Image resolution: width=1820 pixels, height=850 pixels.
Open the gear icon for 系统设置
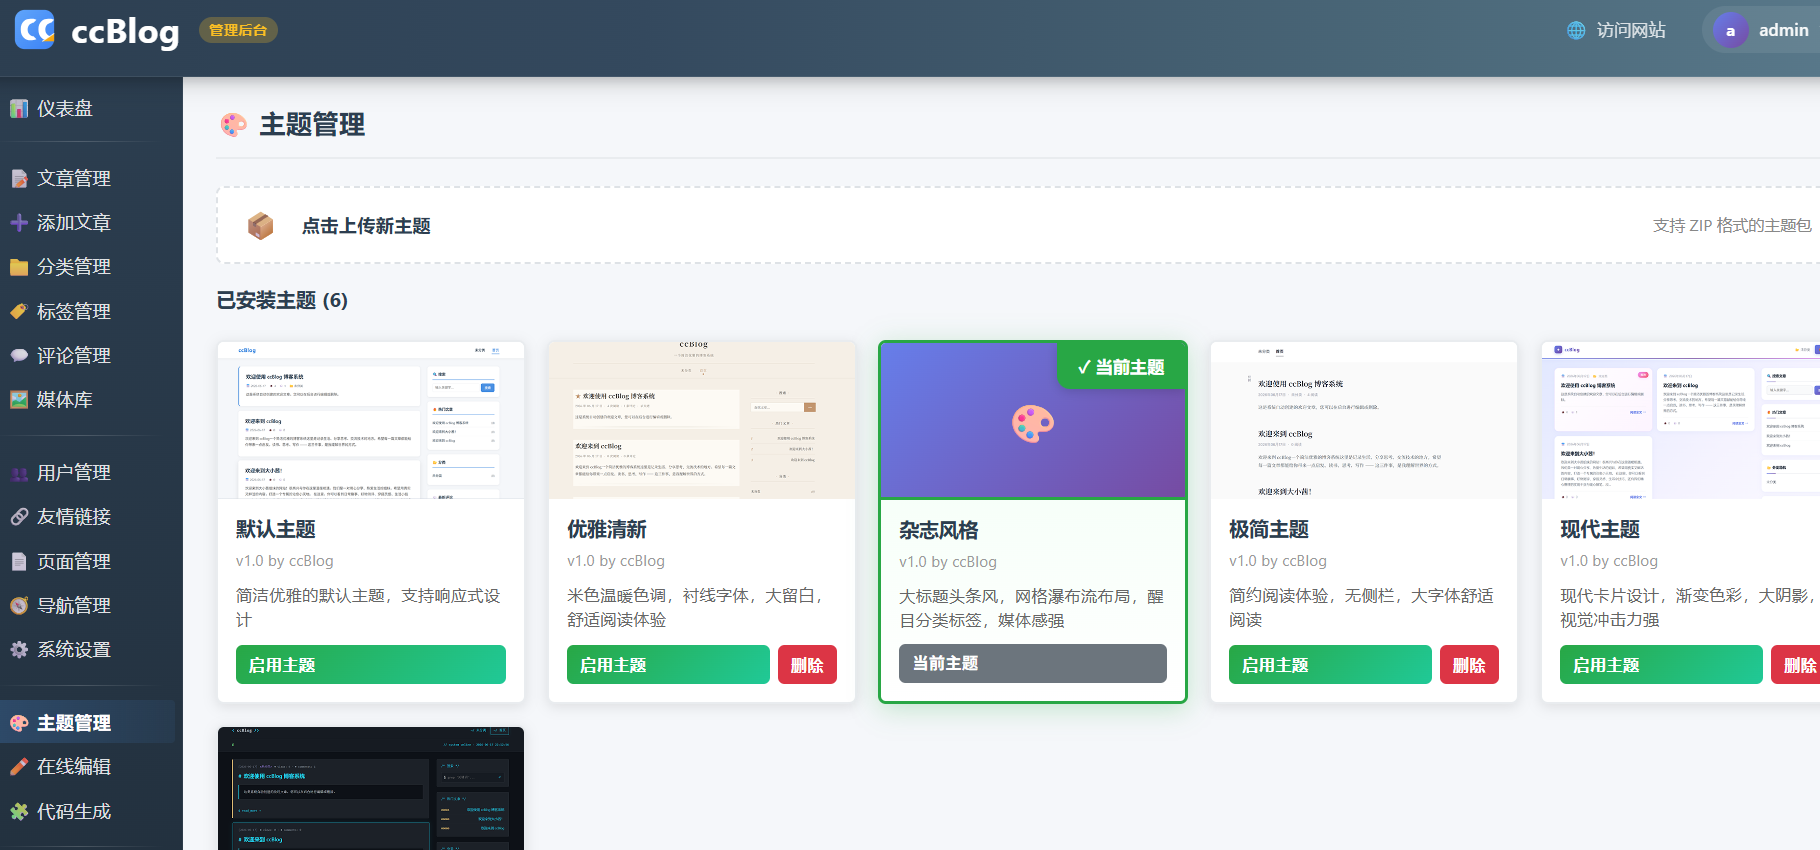point(19,649)
